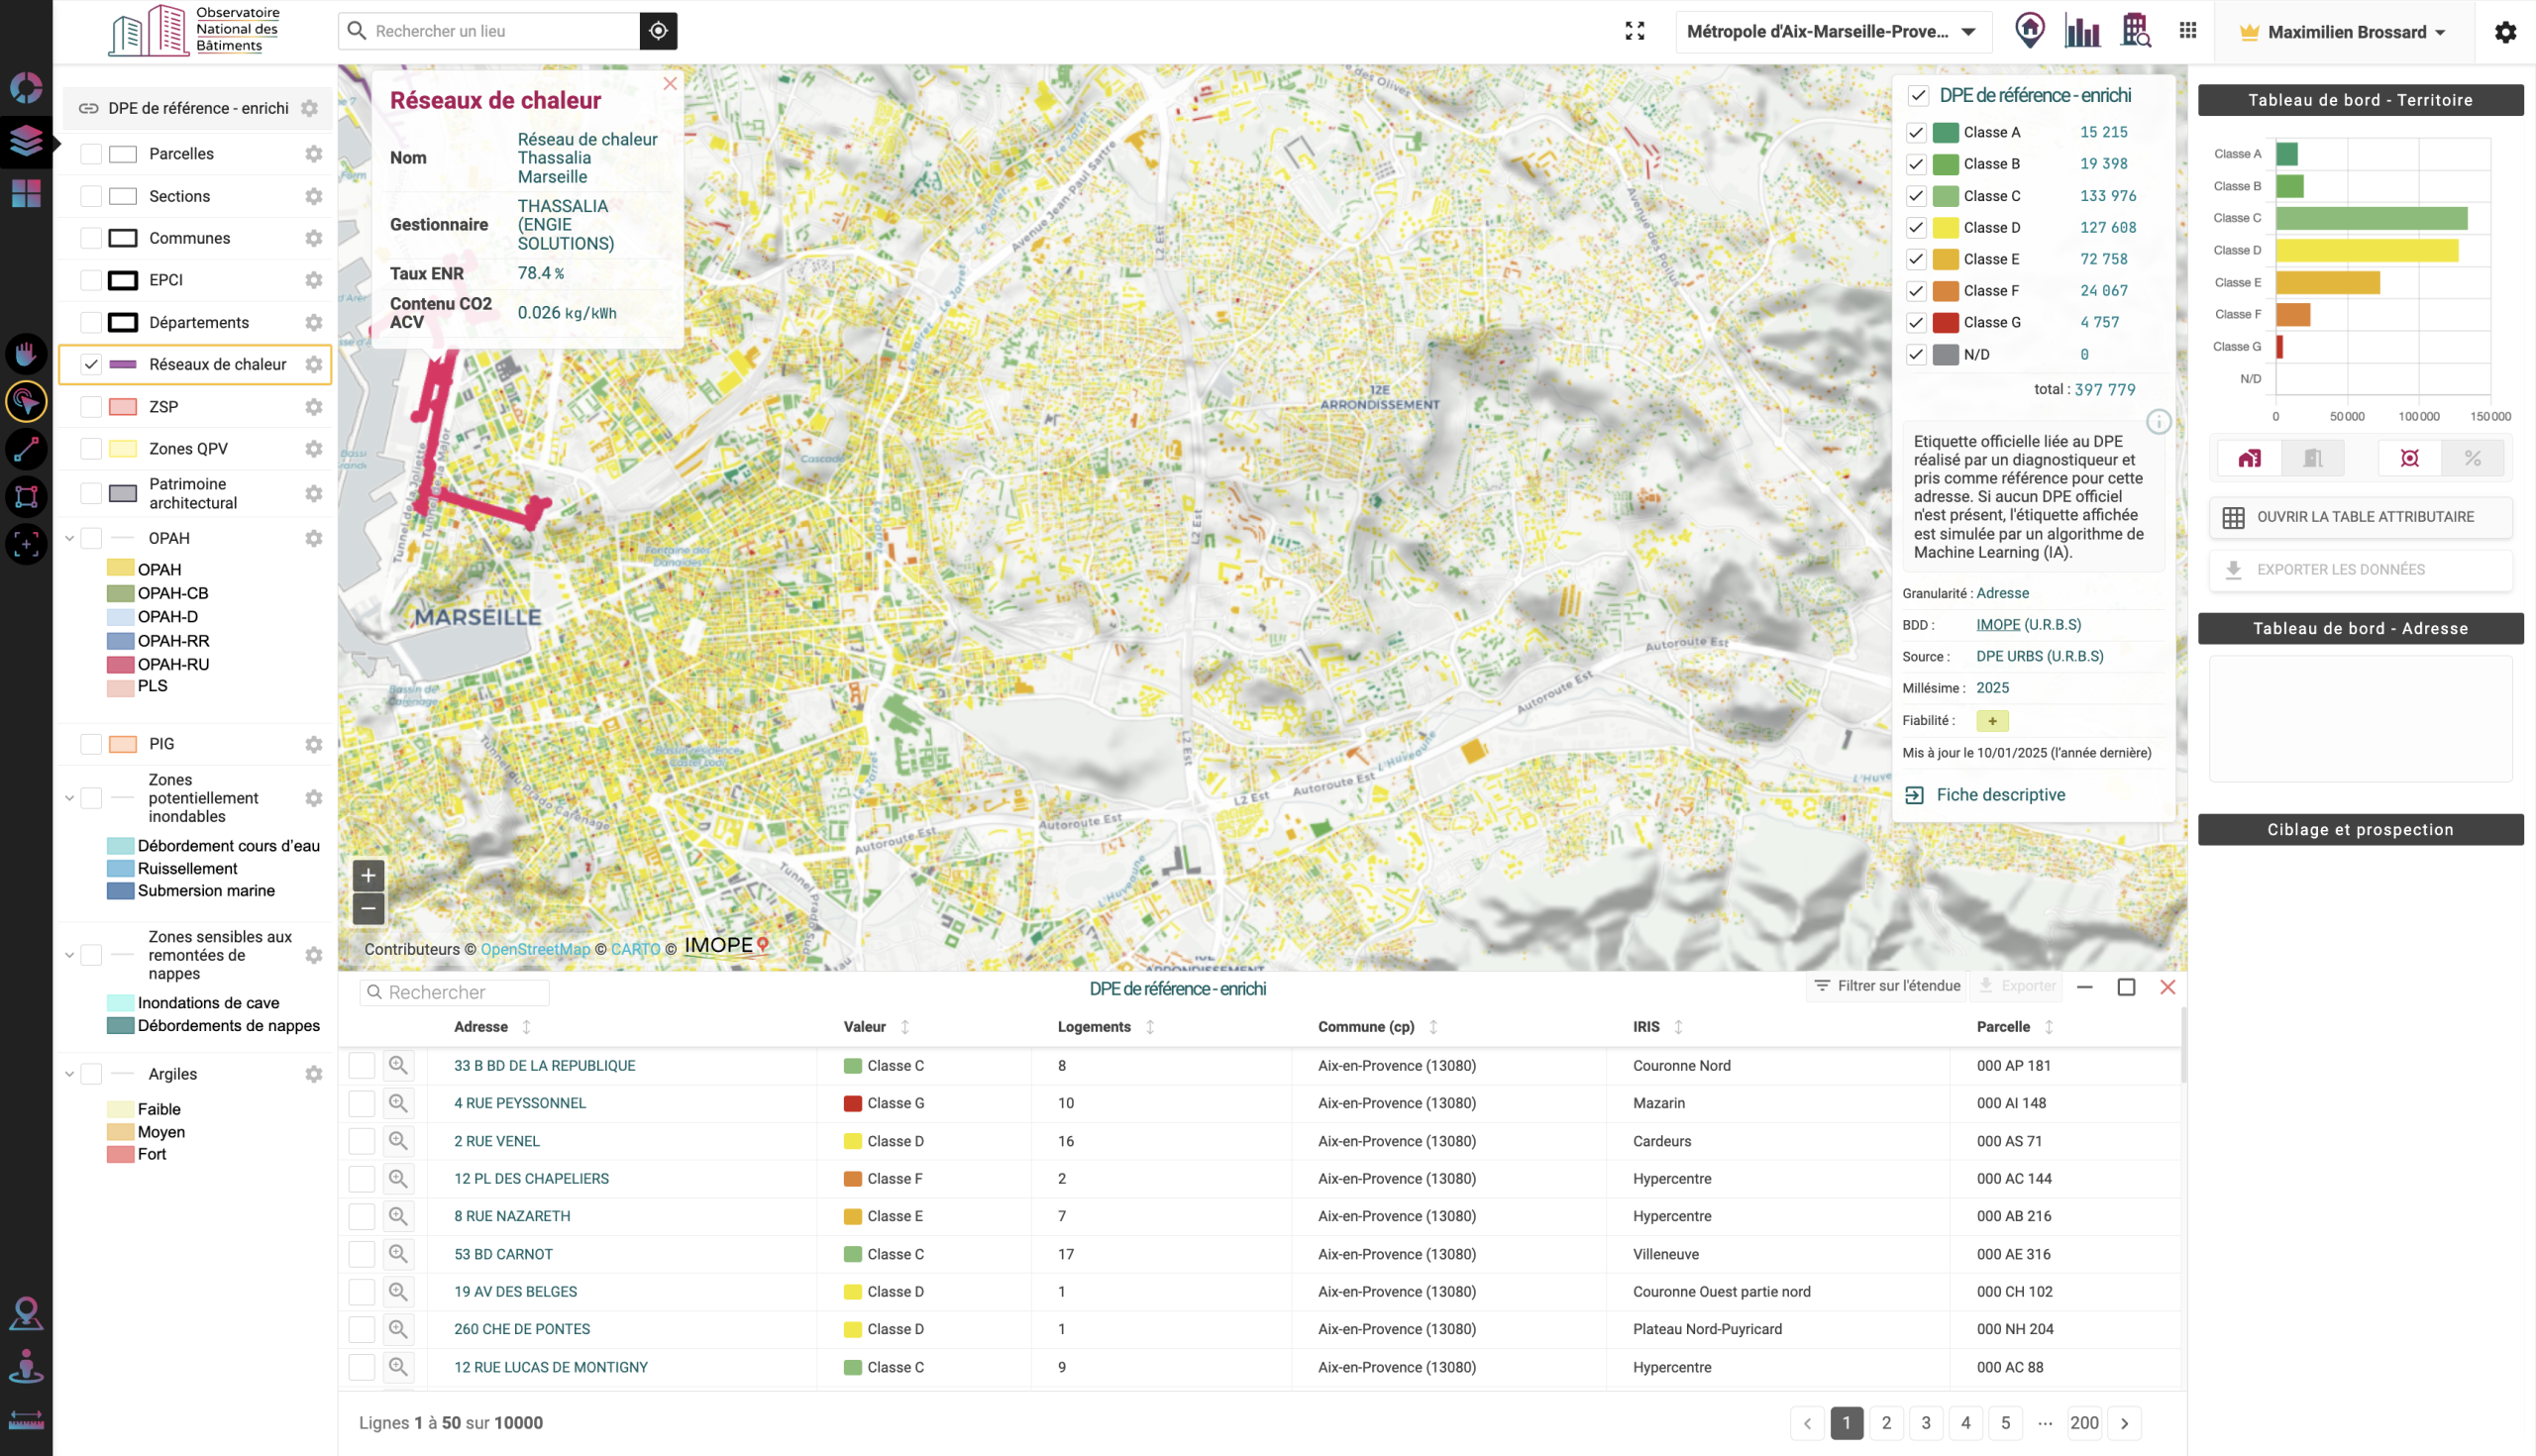This screenshot has width=2536, height=1456.
Task: Open the statistics bar chart view
Action: (x=2083, y=31)
